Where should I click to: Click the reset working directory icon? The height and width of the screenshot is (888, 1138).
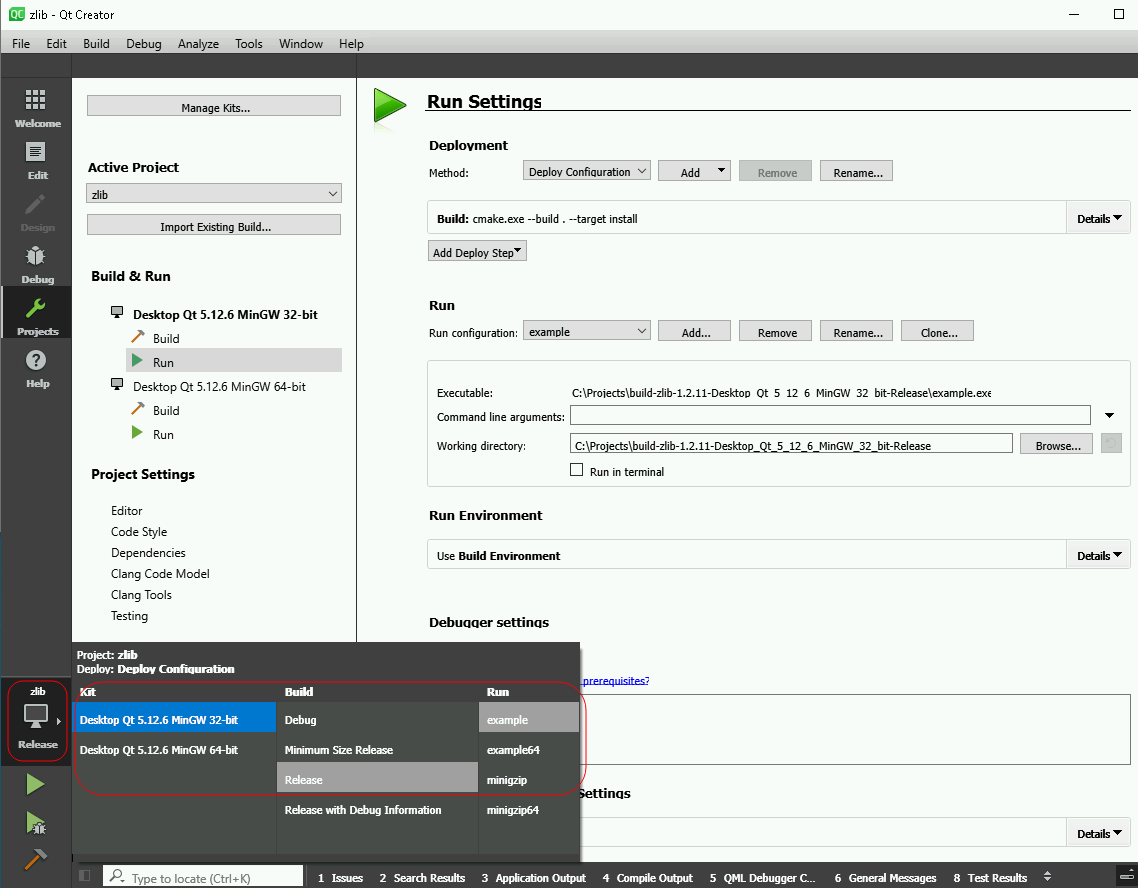(1110, 443)
